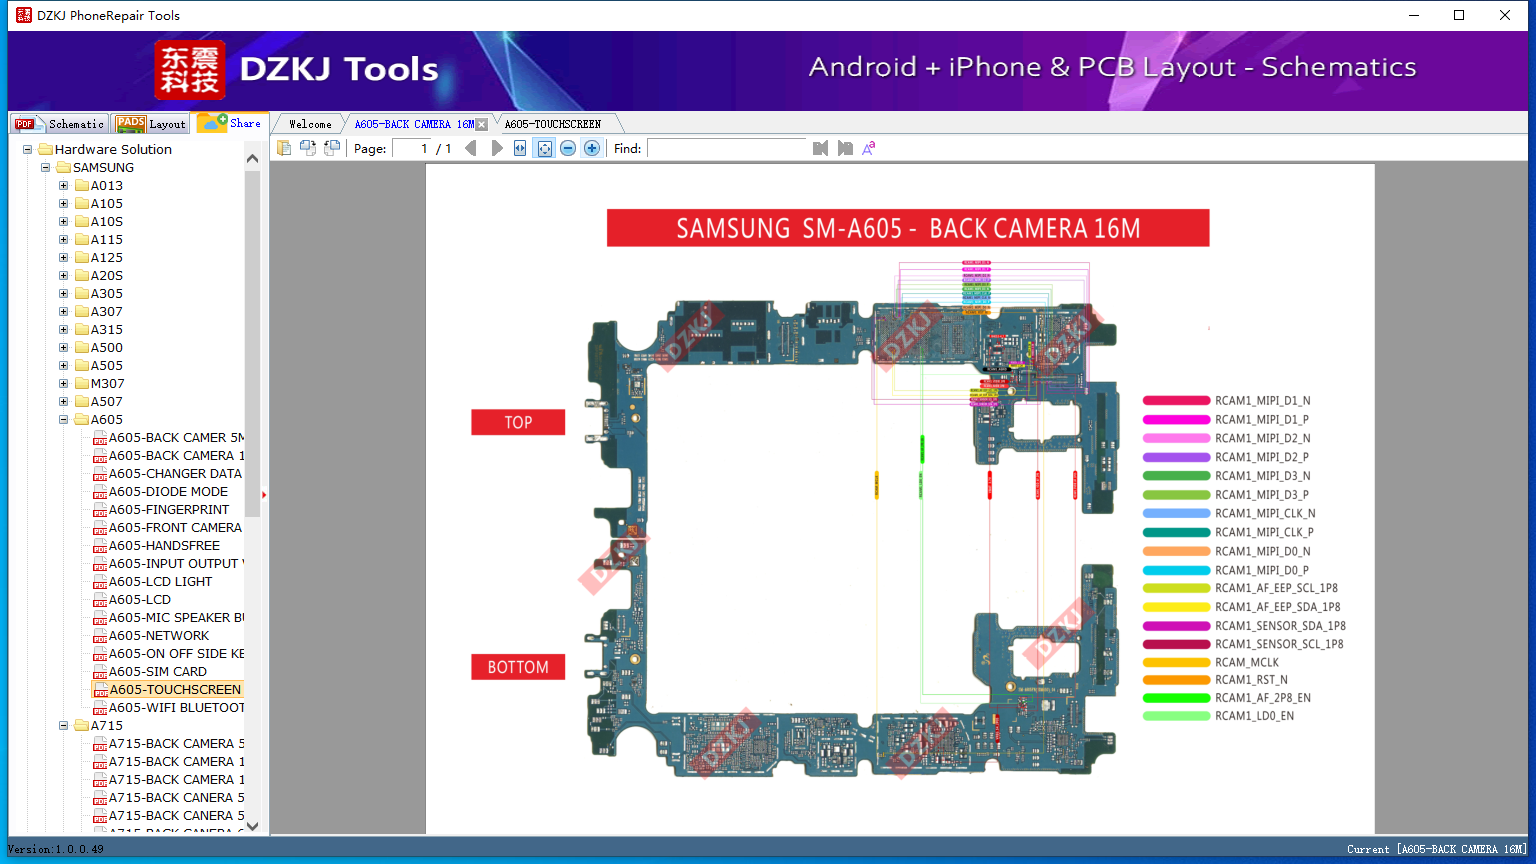Open the Share cloud tab
Image resolution: width=1536 pixels, height=864 pixels.
point(230,123)
